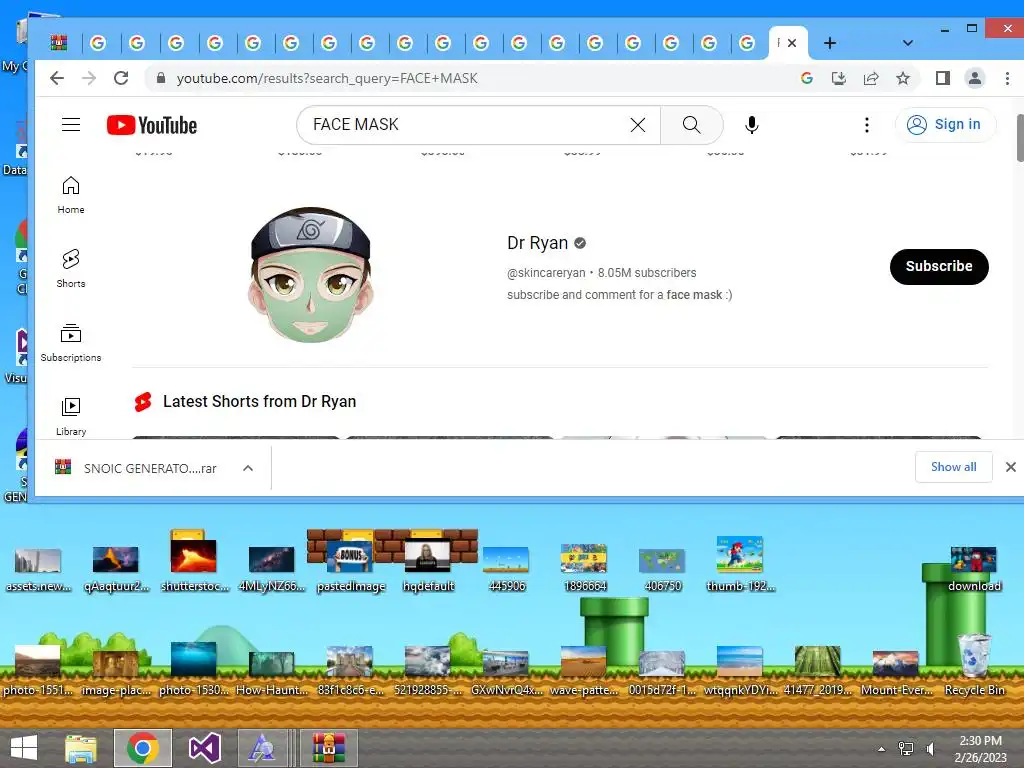Image resolution: width=1024 pixels, height=768 pixels.
Task: Close the downloads bar
Action: tap(1010, 467)
